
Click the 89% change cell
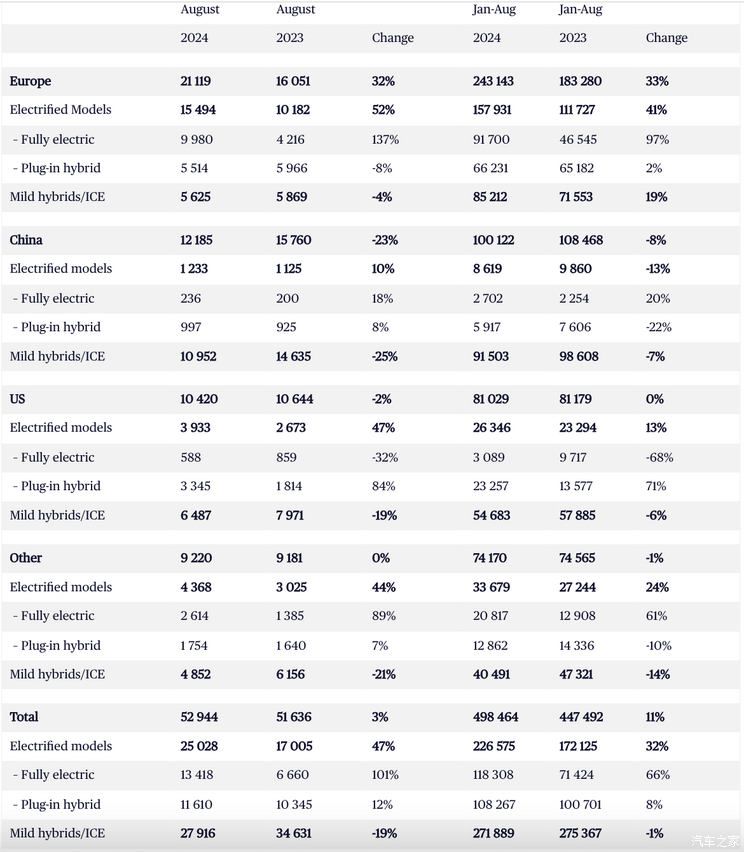pos(382,616)
